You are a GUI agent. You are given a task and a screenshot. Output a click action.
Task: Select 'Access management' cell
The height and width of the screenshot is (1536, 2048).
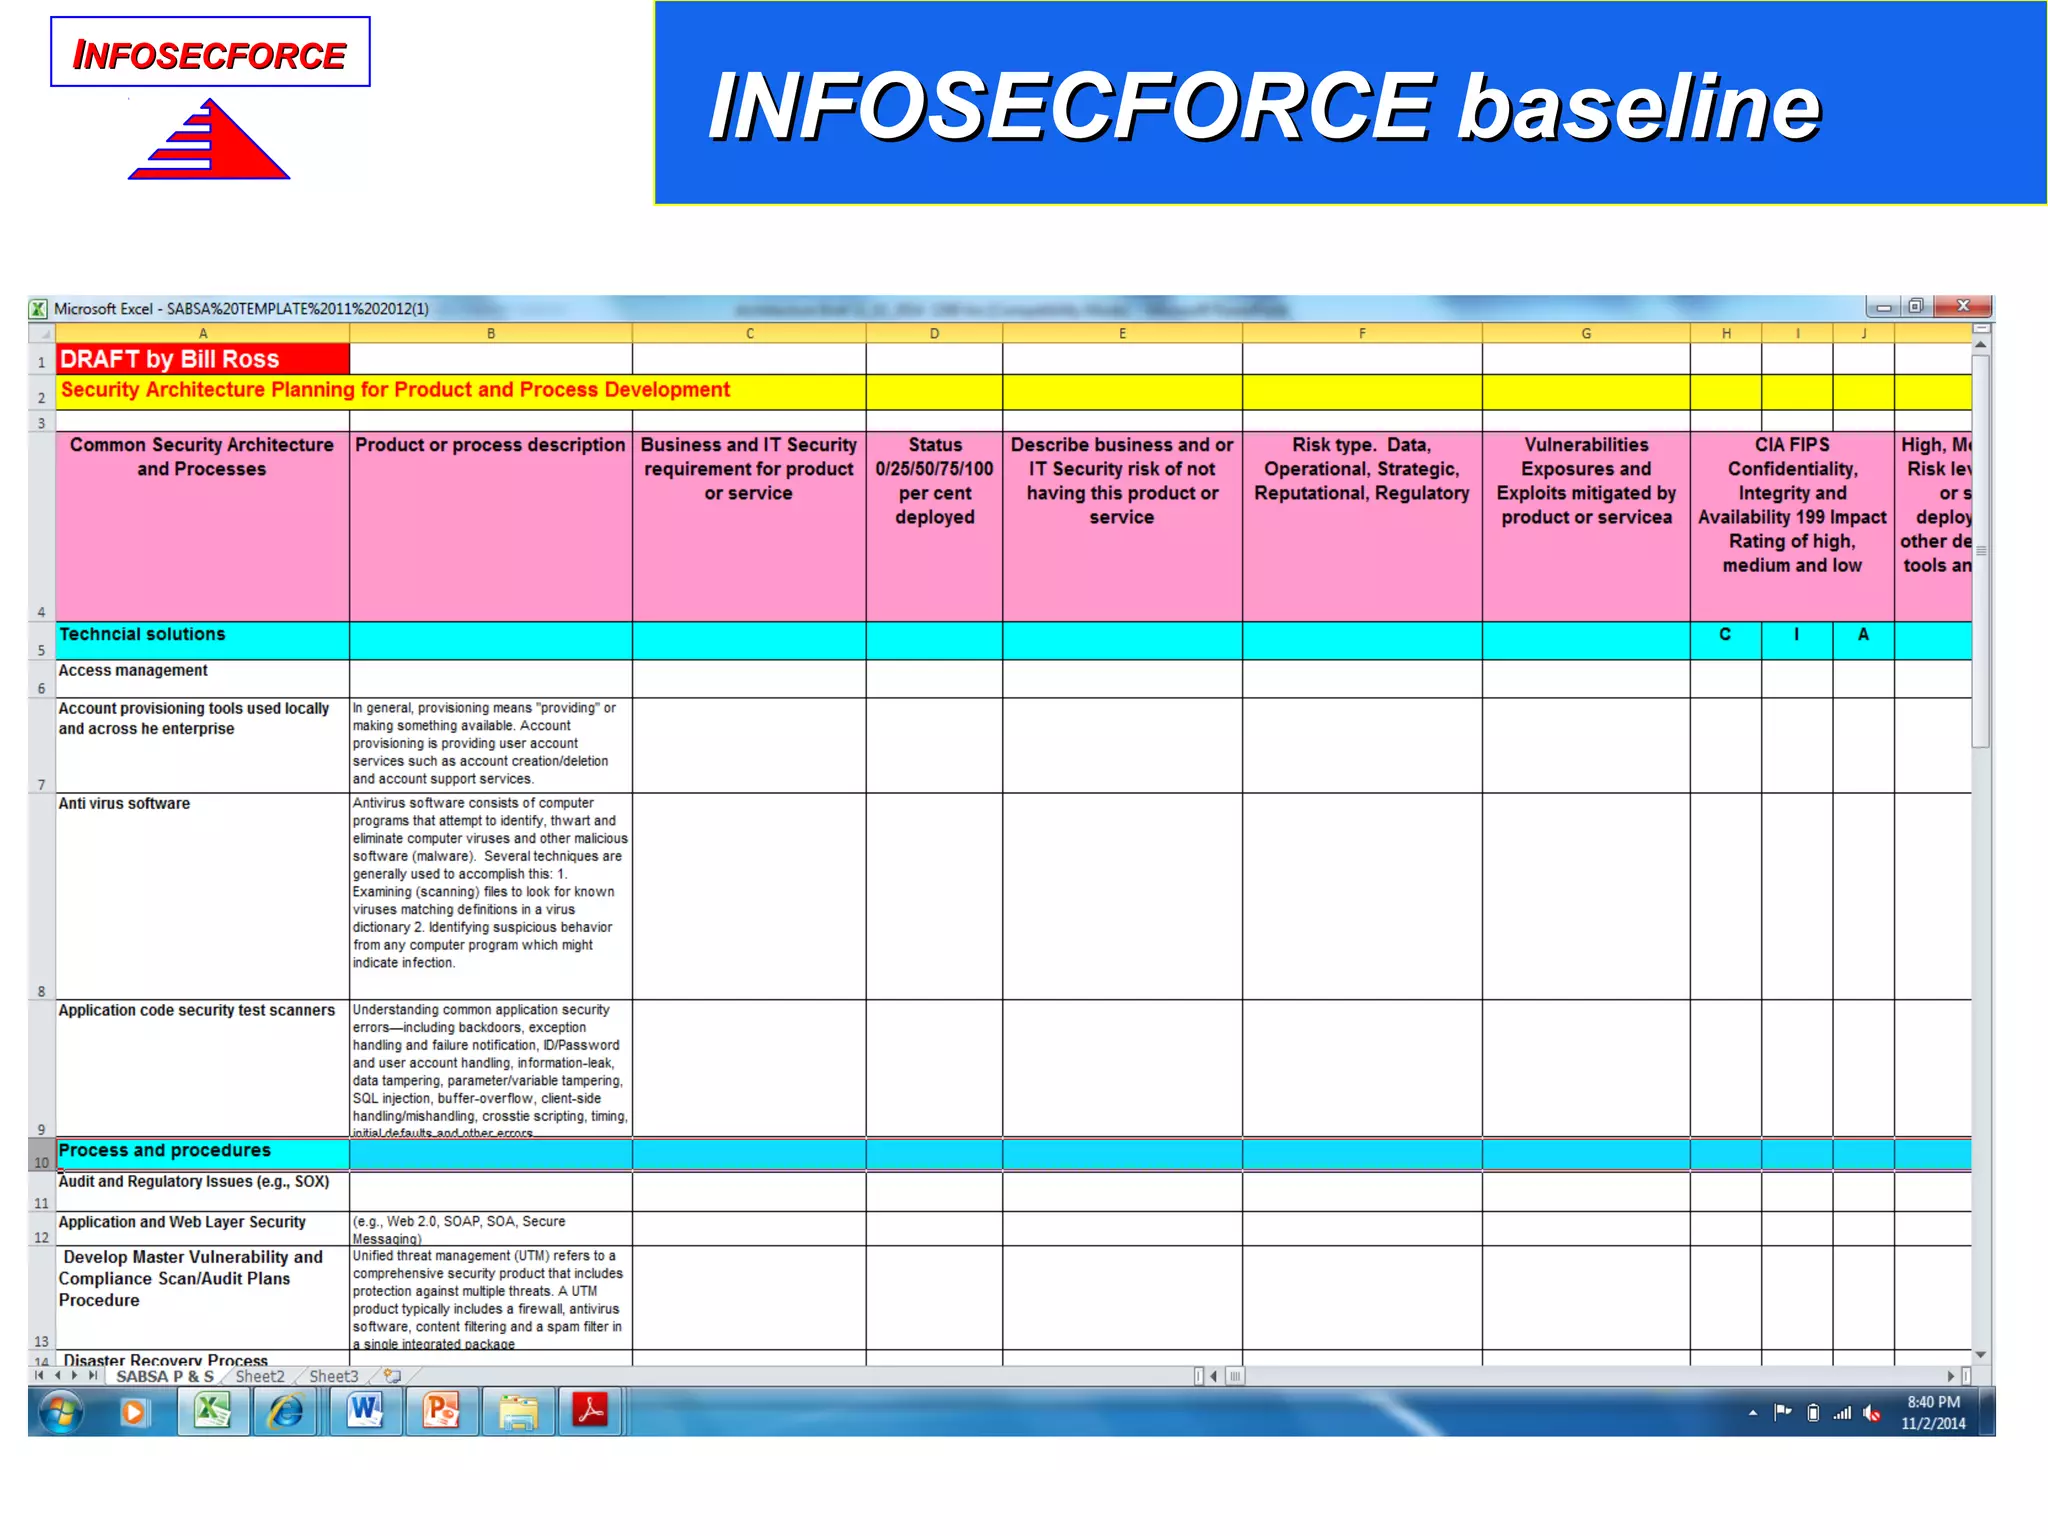point(203,679)
